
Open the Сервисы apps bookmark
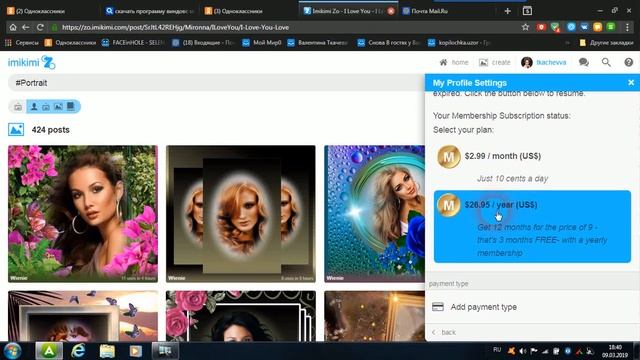[21, 42]
